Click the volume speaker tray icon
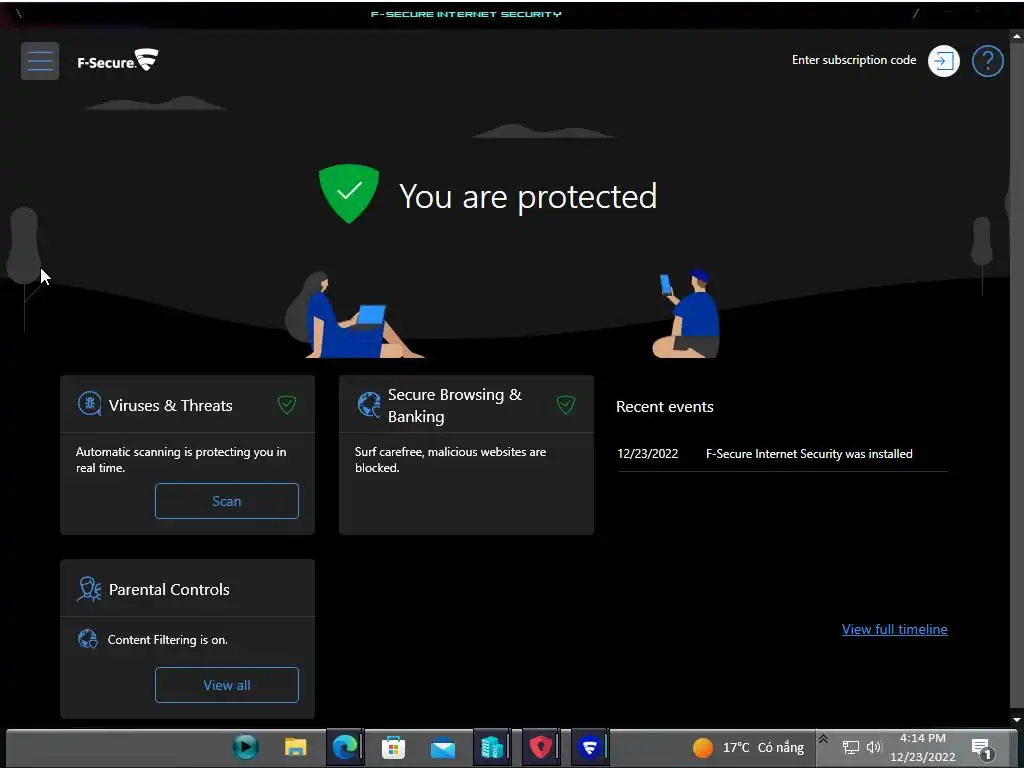 874,746
